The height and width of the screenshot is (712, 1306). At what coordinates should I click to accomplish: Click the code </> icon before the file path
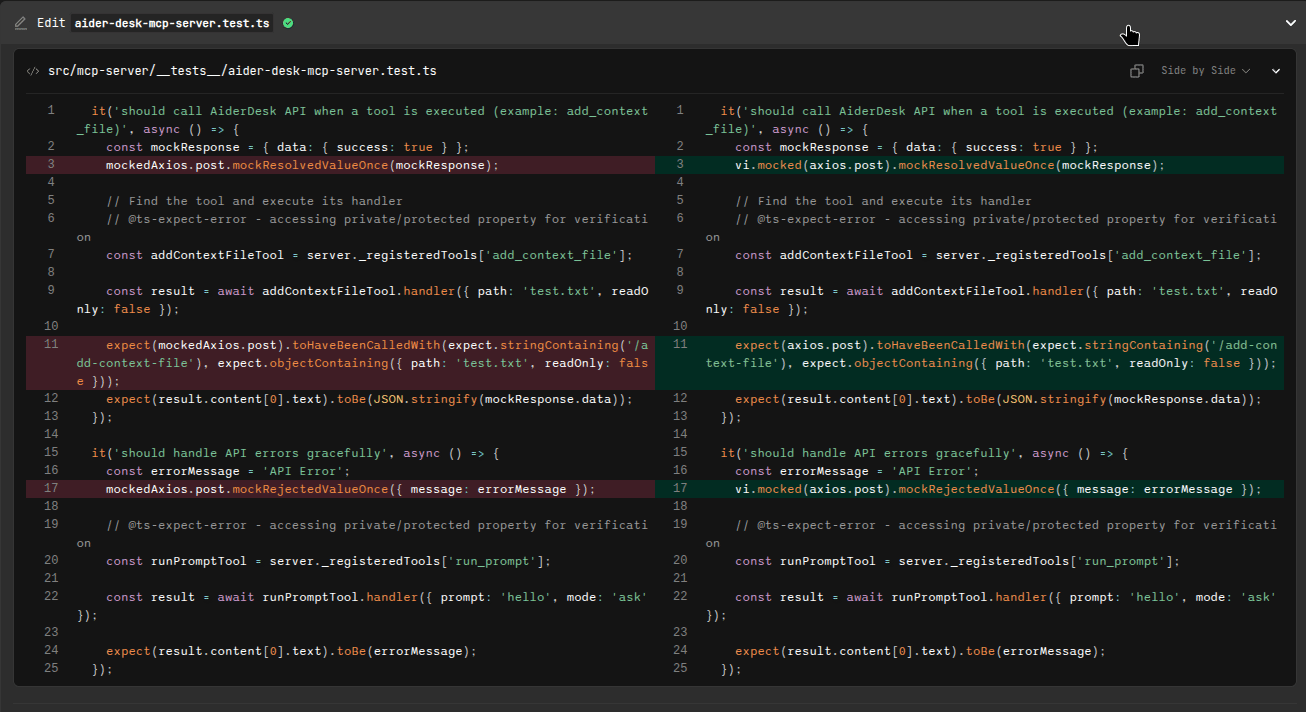click(x=33, y=71)
